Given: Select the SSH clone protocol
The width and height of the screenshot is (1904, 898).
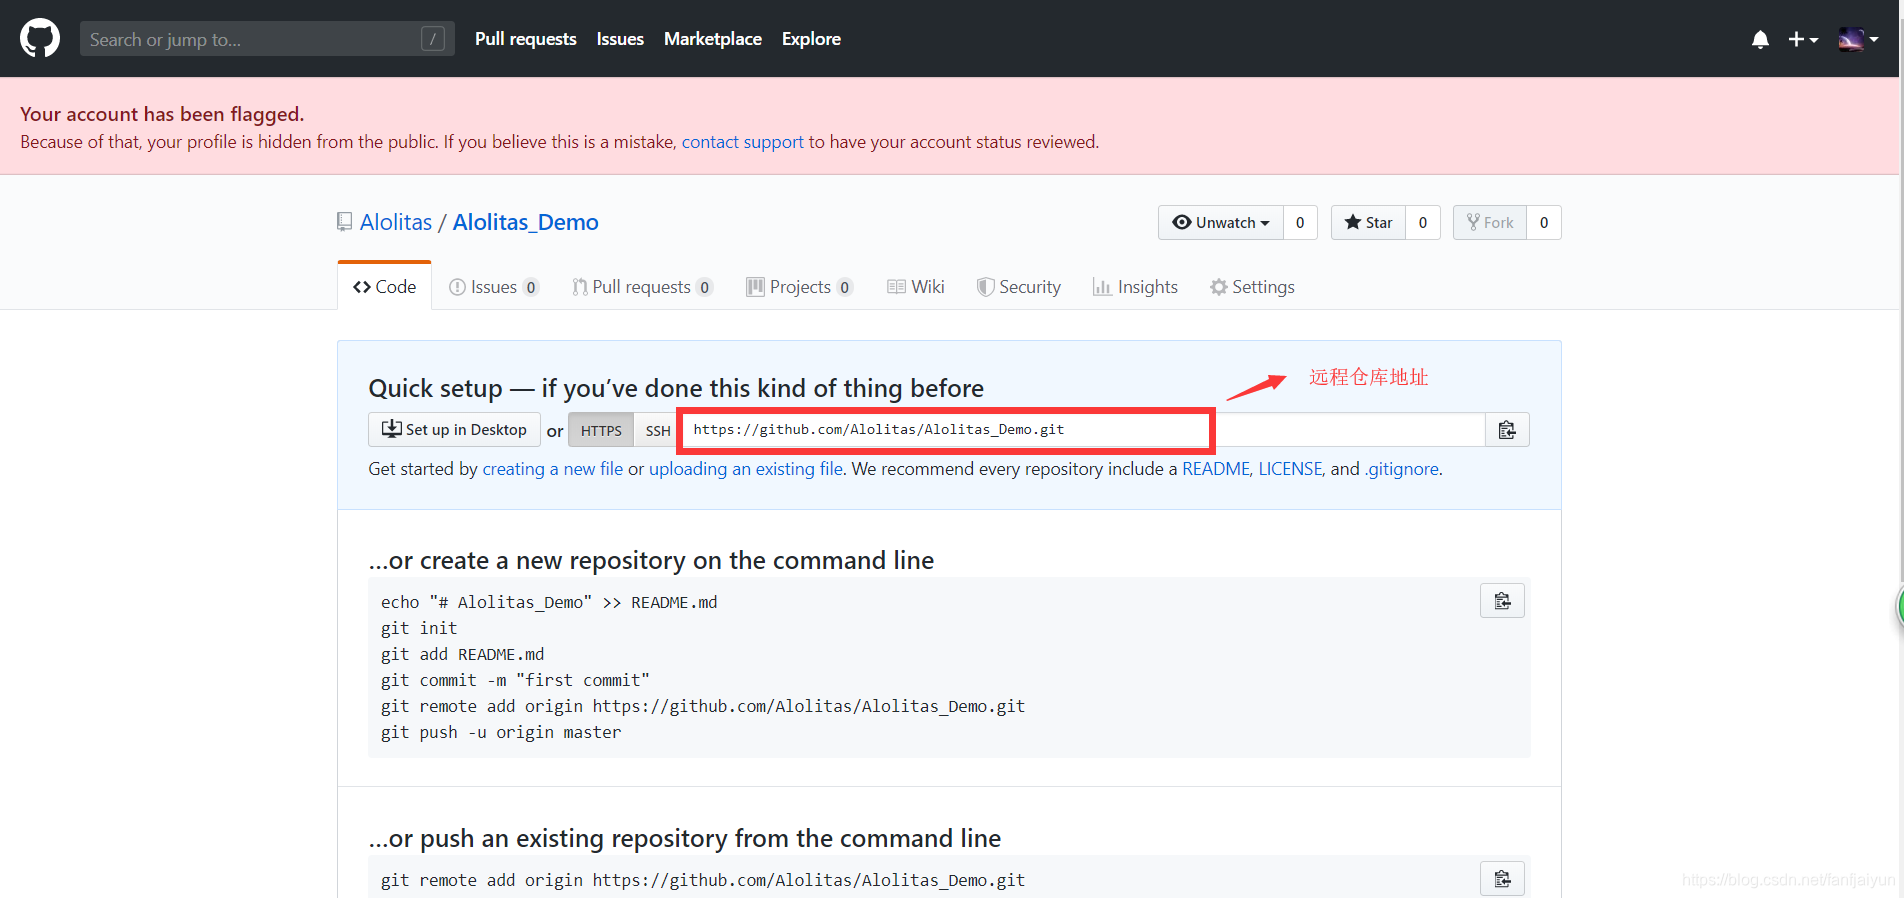Looking at the screenshot, I should click(658, 430).
